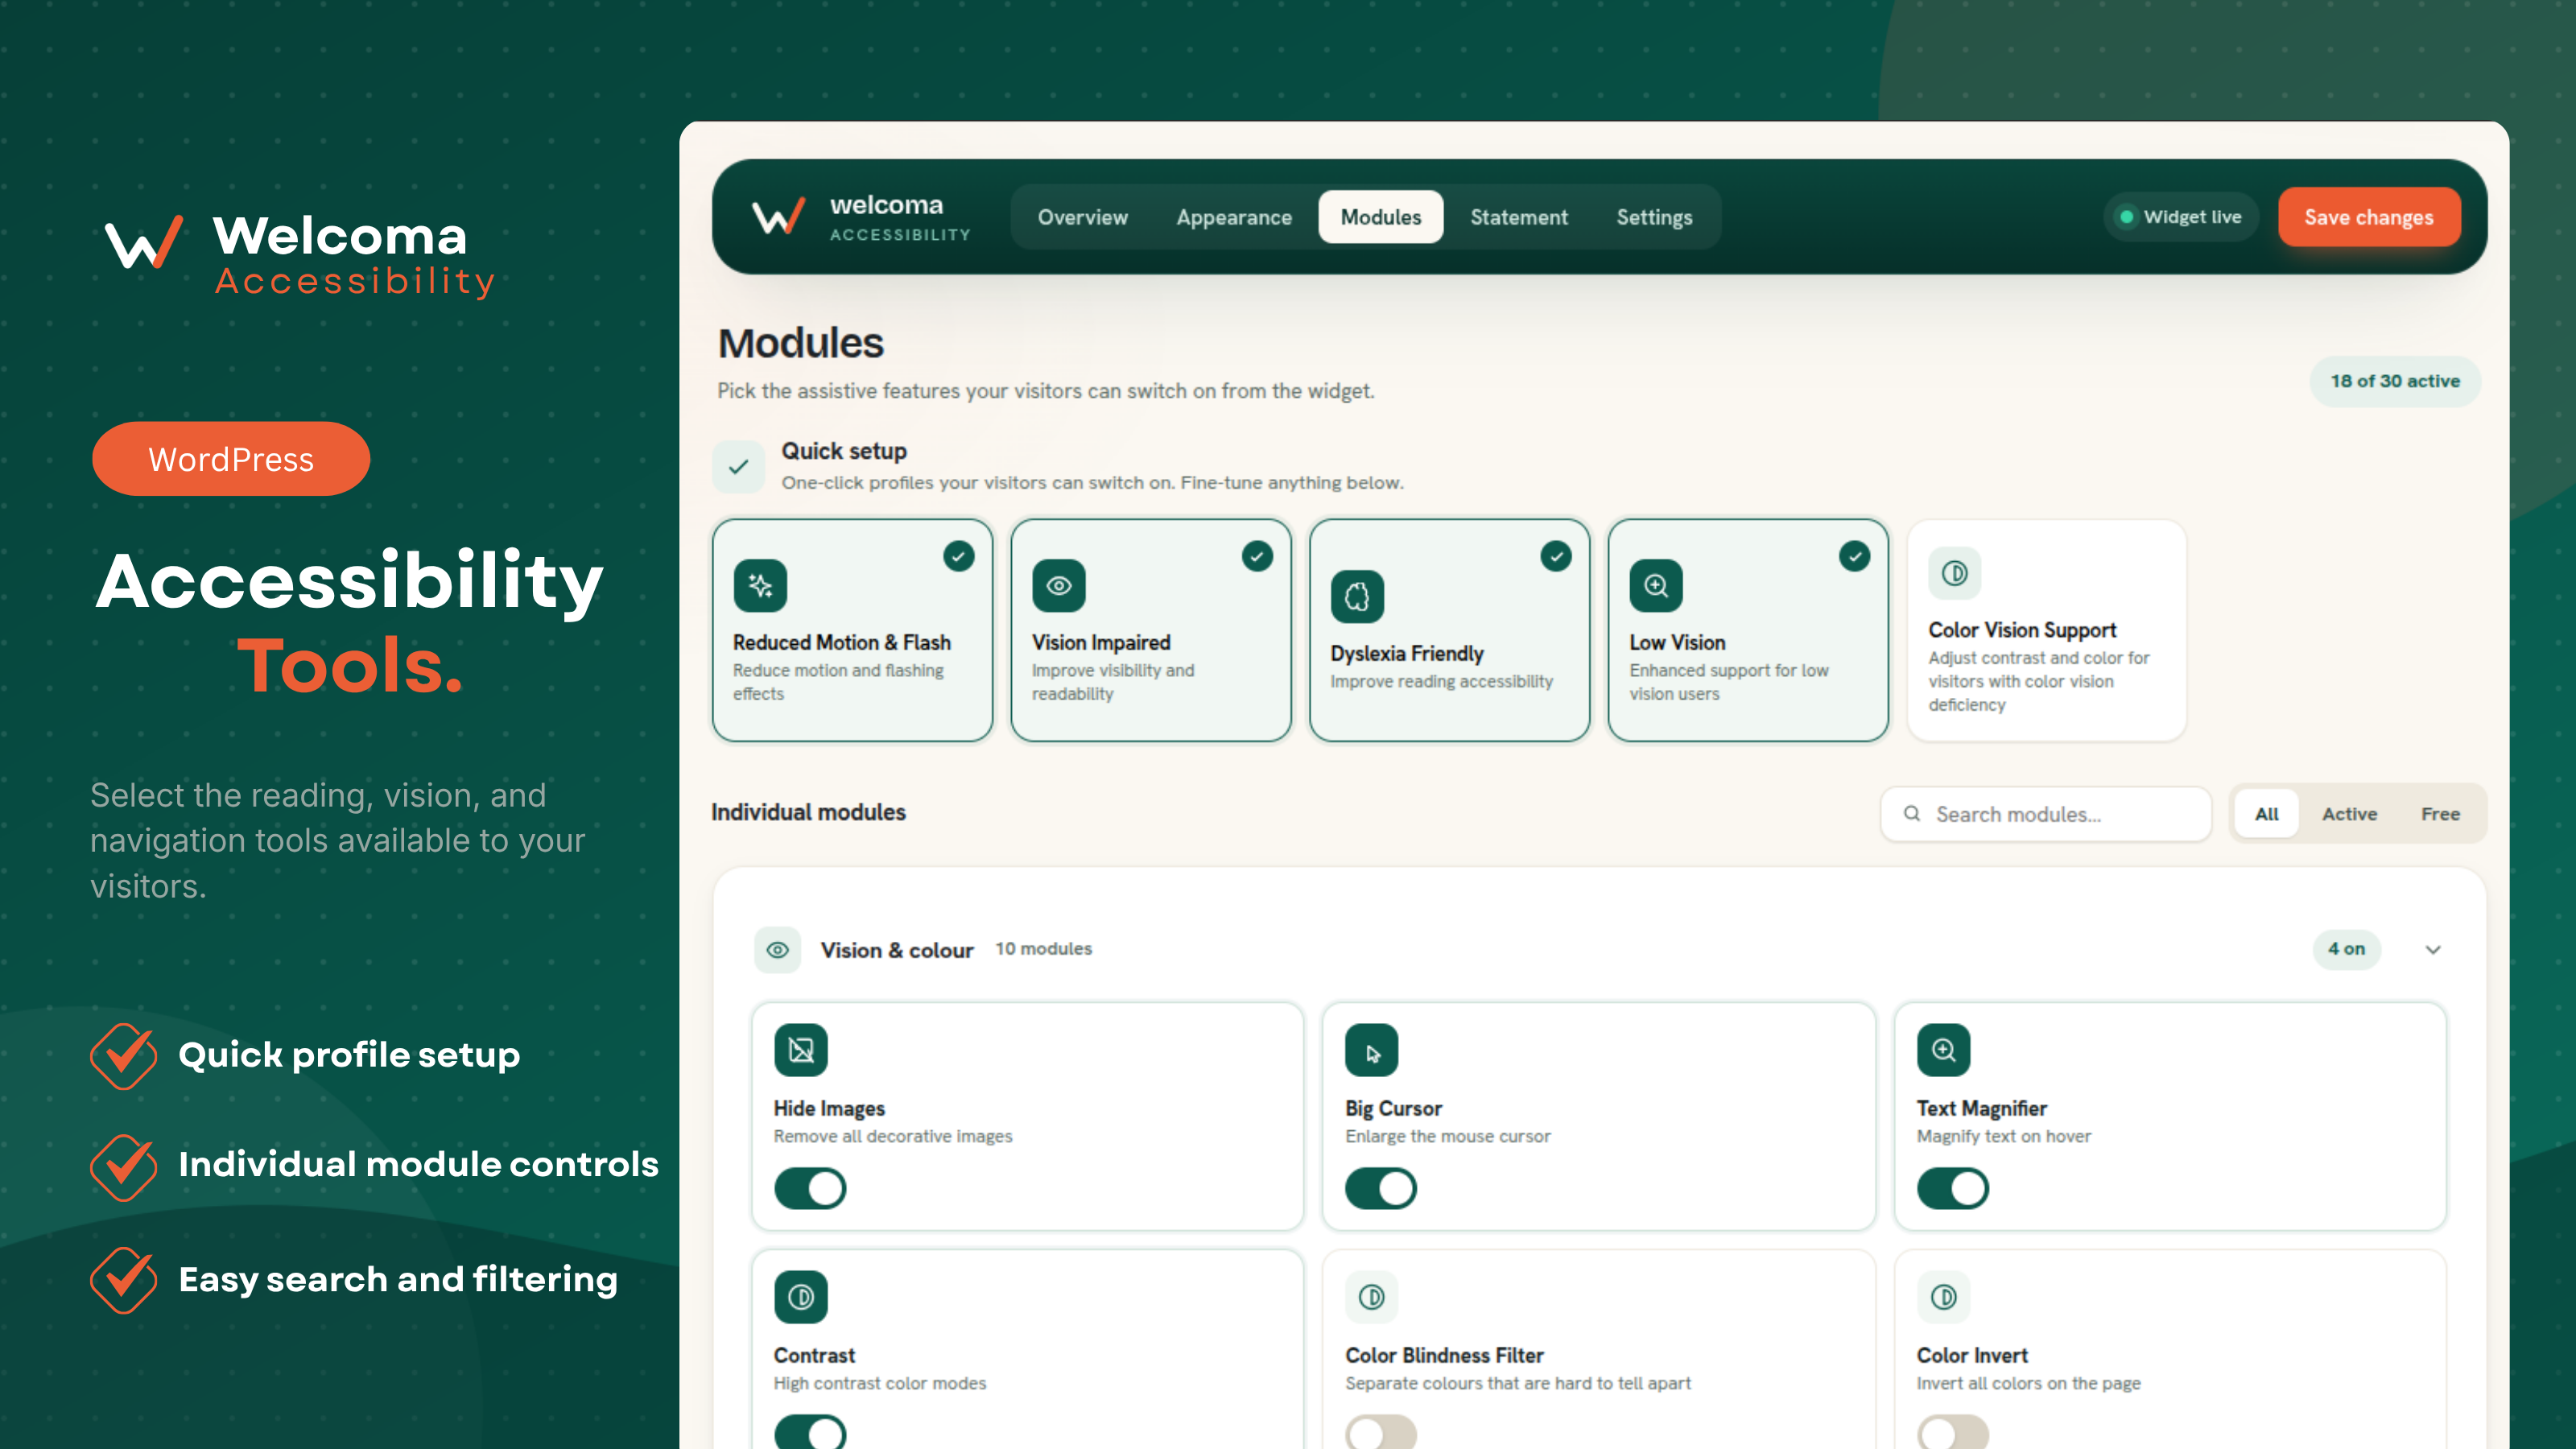Show All modules filter
This screenshot has width=2576, height=1449.
[x=2266, y=814]
